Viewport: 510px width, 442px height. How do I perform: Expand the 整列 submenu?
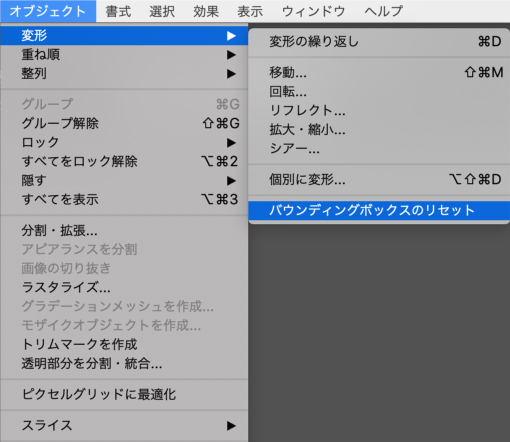(124, 73)
